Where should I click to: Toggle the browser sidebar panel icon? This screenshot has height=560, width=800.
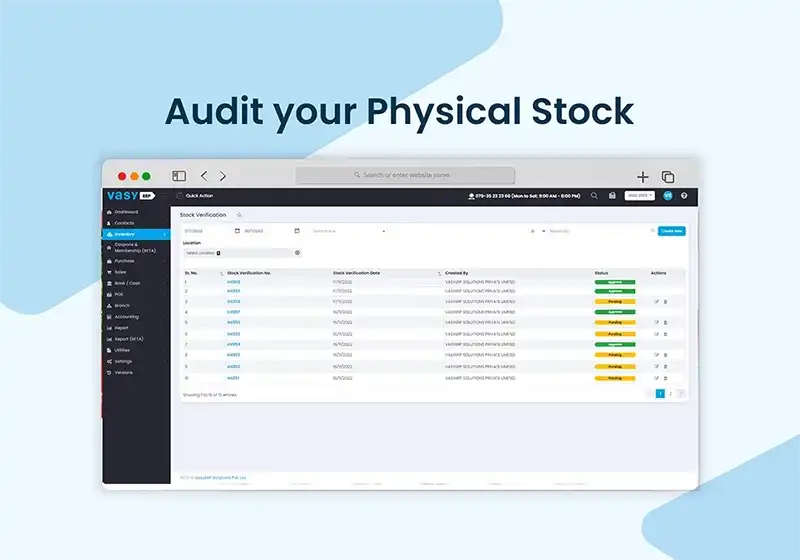179,176
